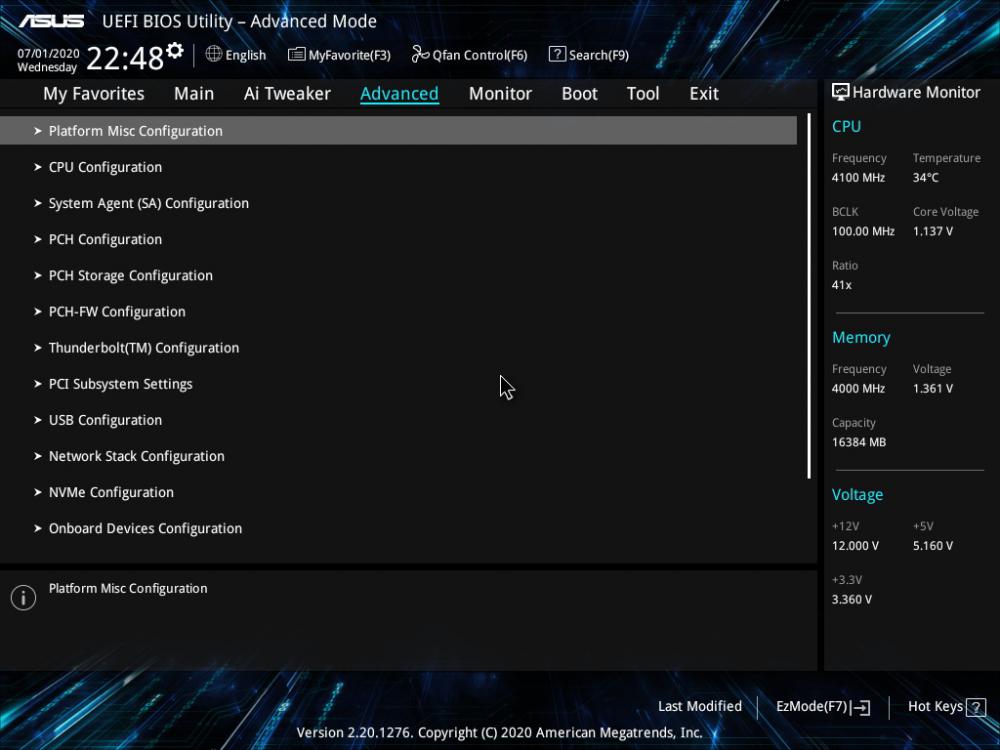Click the settings gear beside the clock

pyautogui.click(x=175, y=50)
